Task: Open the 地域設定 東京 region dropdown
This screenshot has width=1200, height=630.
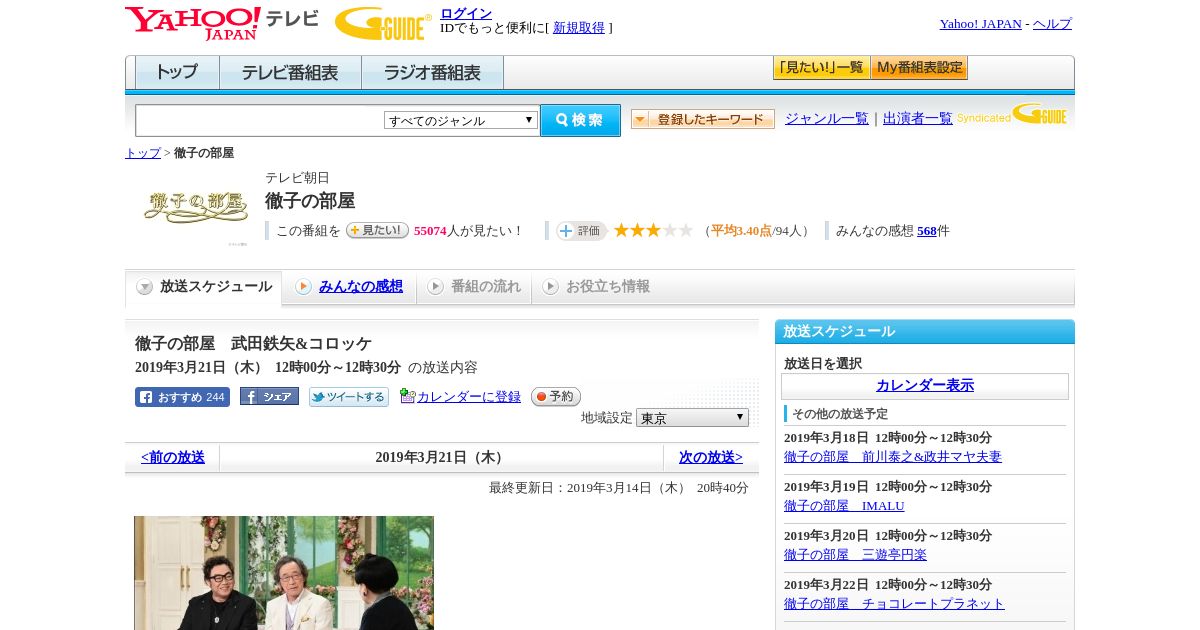Action: pos(692,417)
